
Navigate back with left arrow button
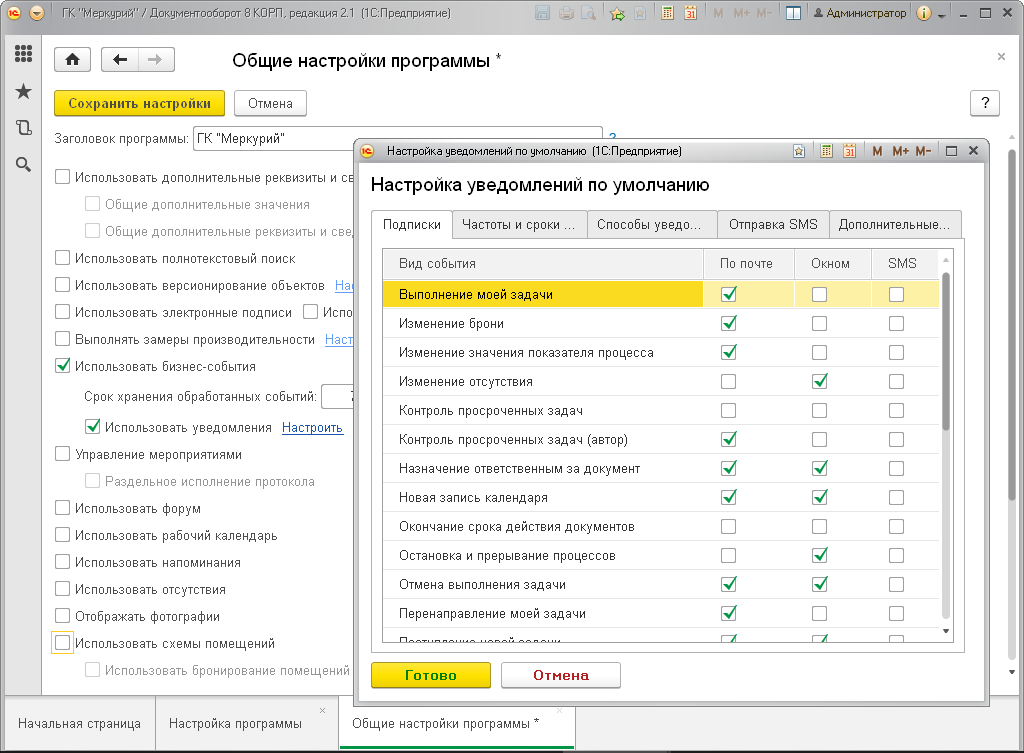(120, 60)
